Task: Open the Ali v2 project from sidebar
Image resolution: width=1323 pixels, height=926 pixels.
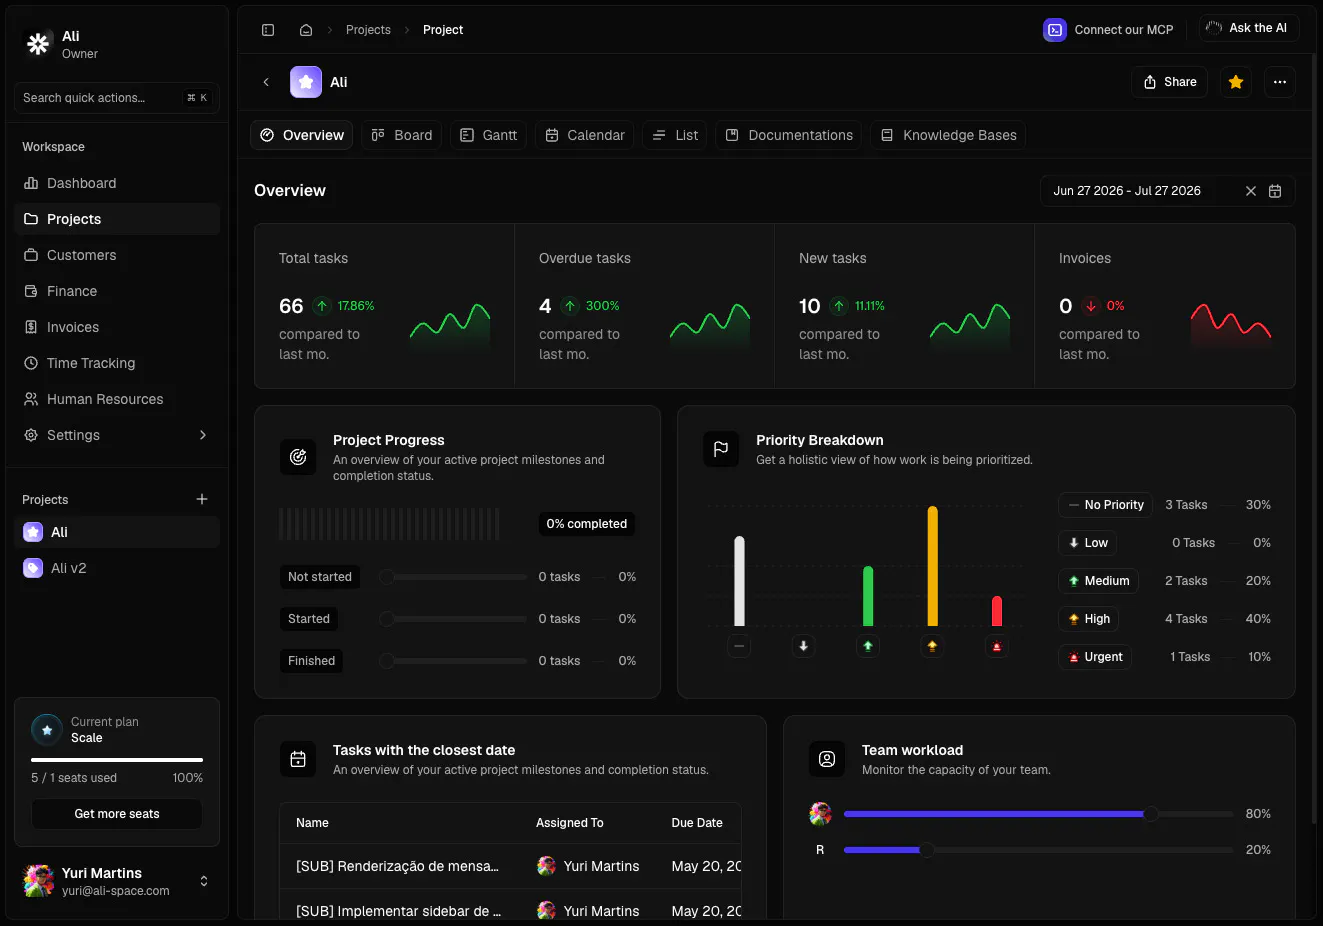Action: 117,568
